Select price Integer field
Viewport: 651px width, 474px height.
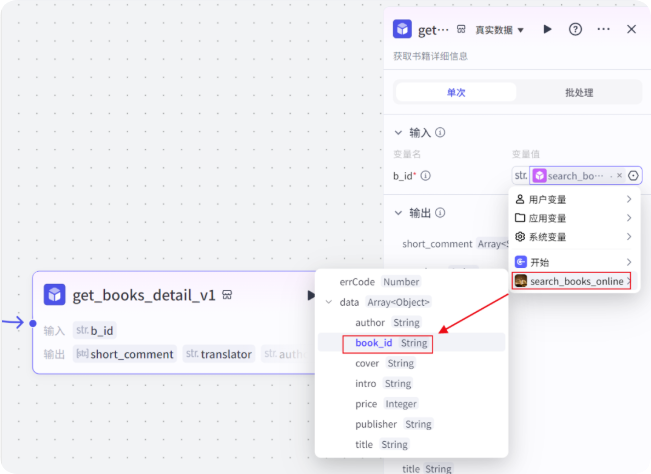tap(411, 404)
